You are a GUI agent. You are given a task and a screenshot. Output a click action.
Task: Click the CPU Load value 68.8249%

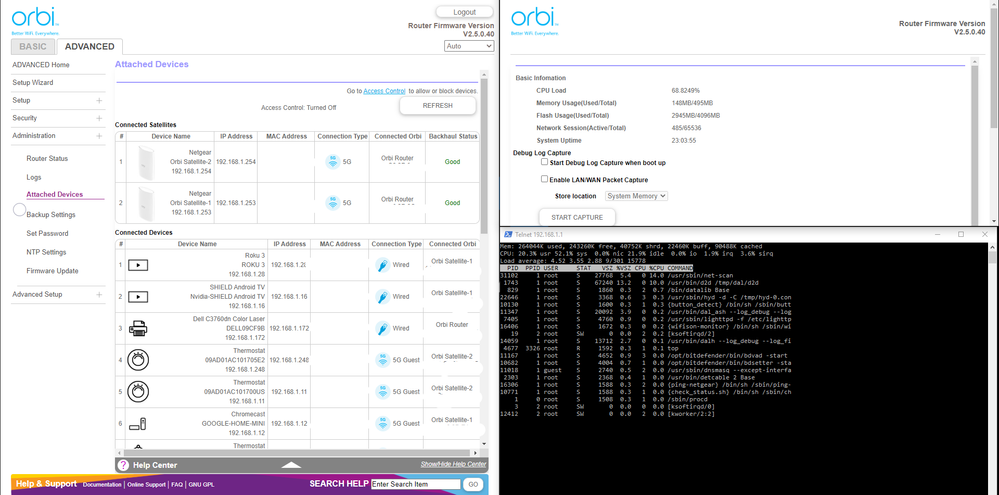tap(686, 90)
